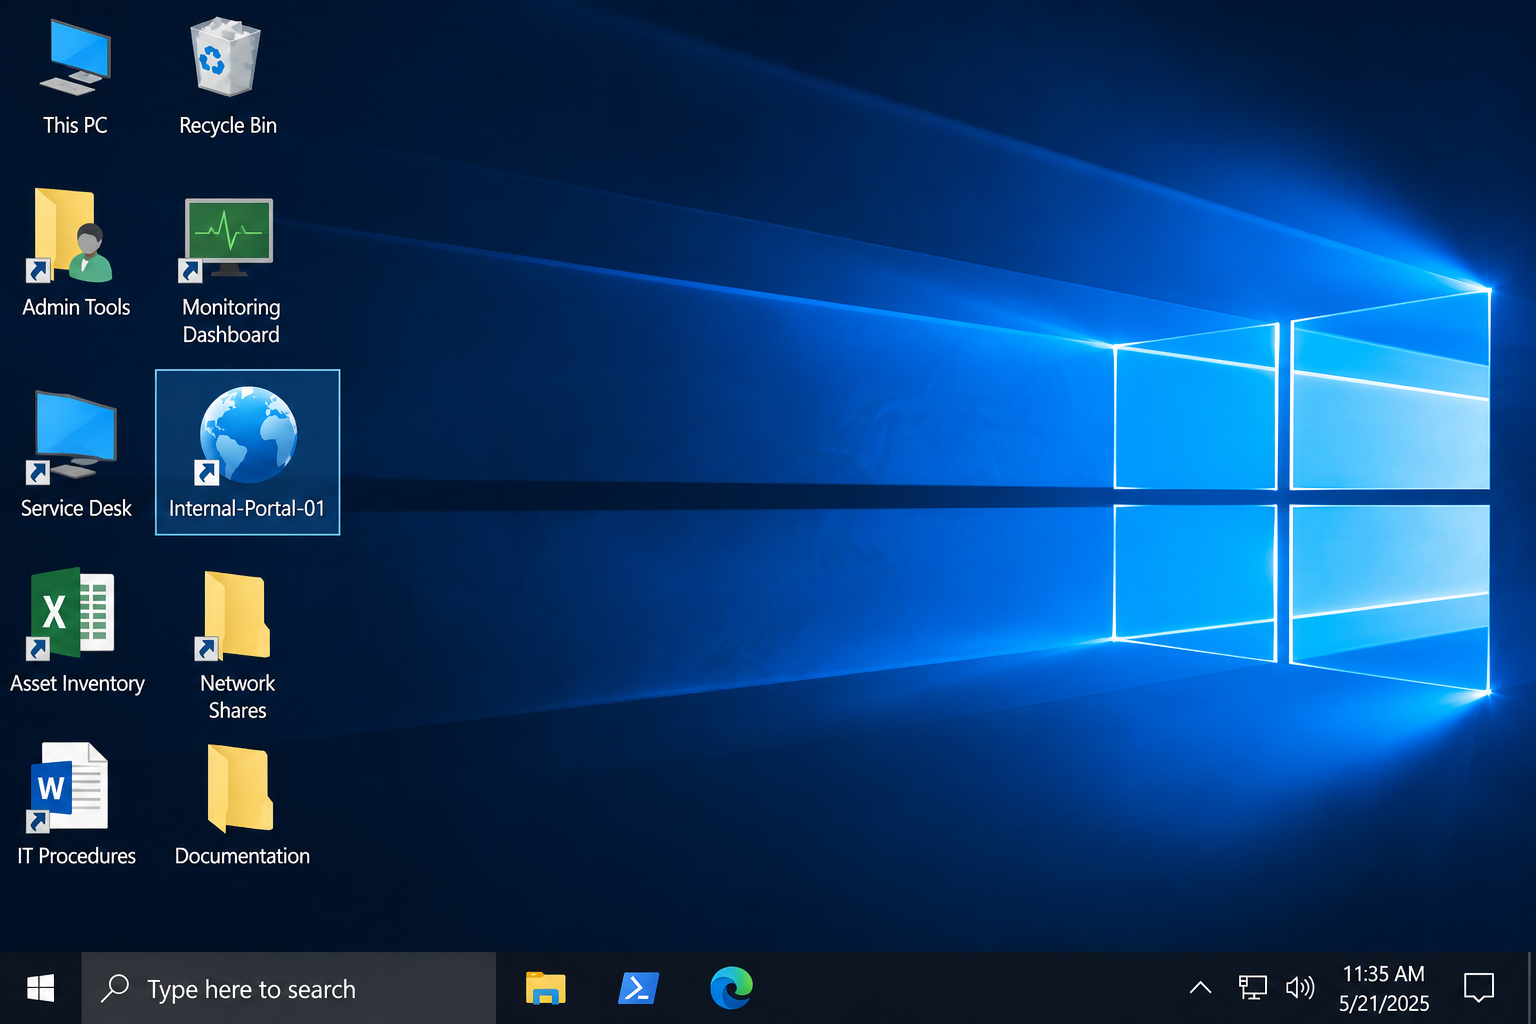Select the Documentation folder icon
Viewport: 1536px width, 1024px height.
[240, 788]
